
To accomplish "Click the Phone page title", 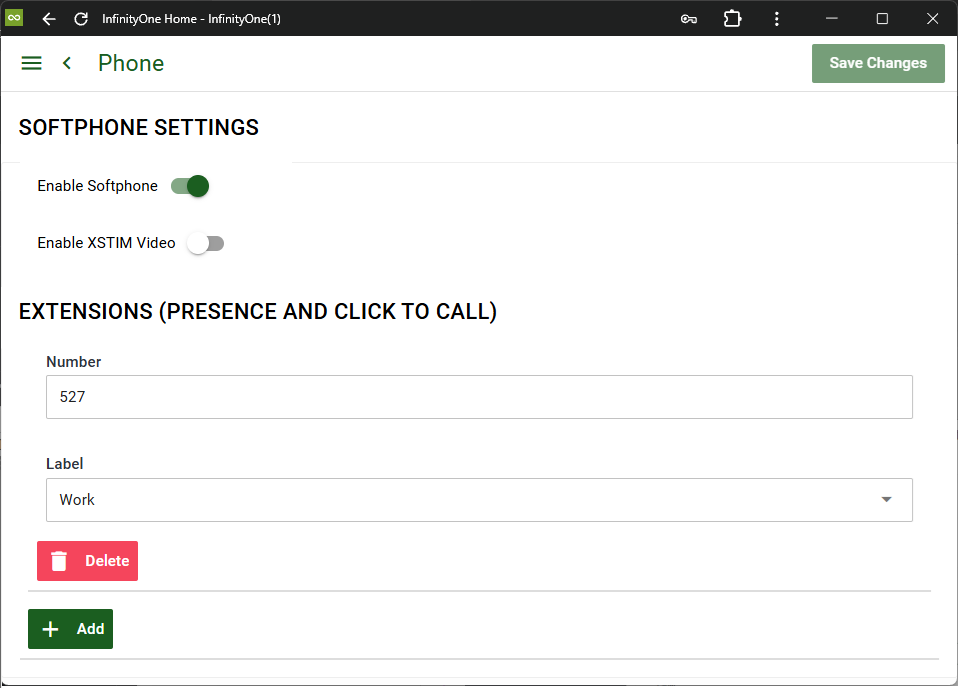I will (x=131, y=63).
